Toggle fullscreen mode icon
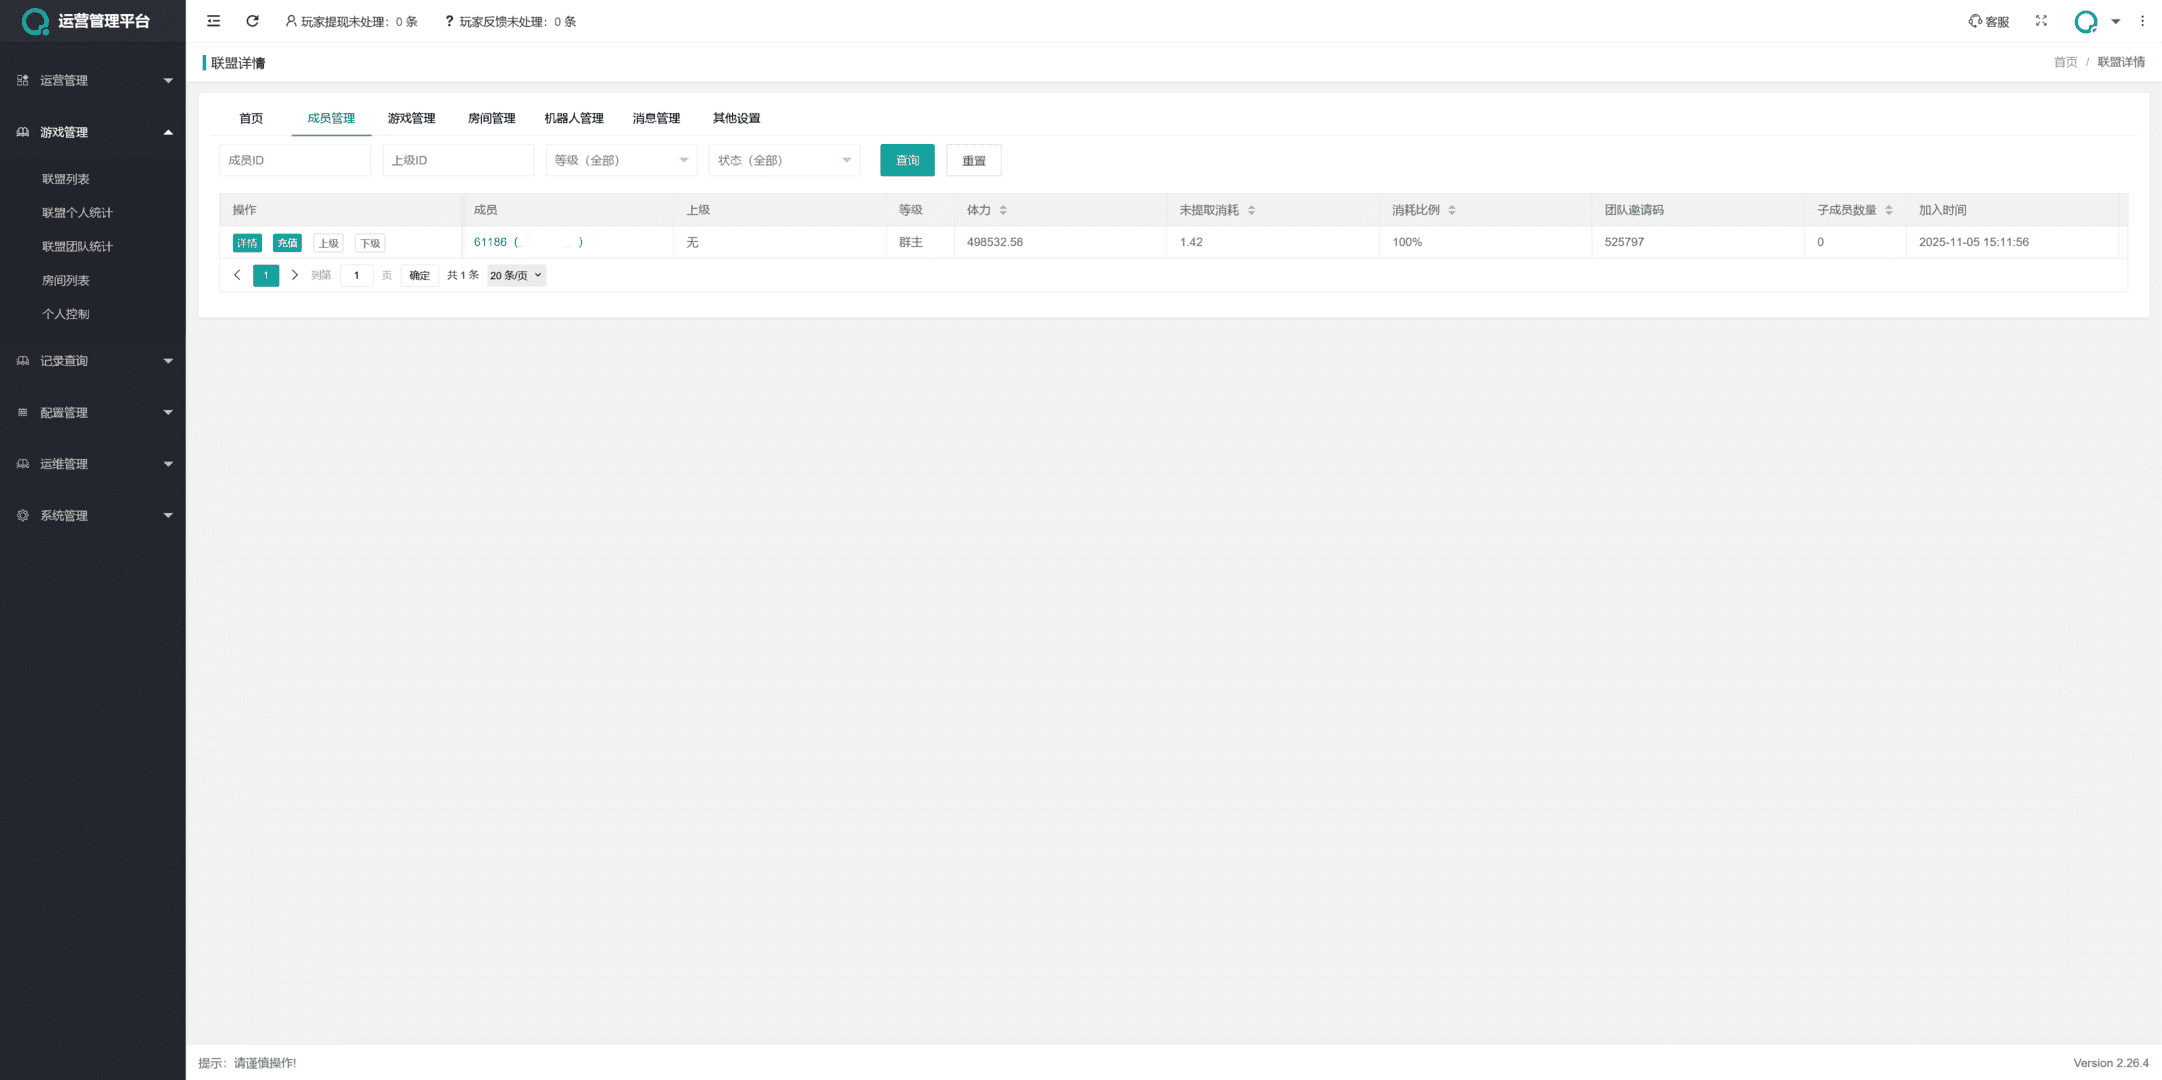The image size is (2162, 1080). coord(2041,21)
